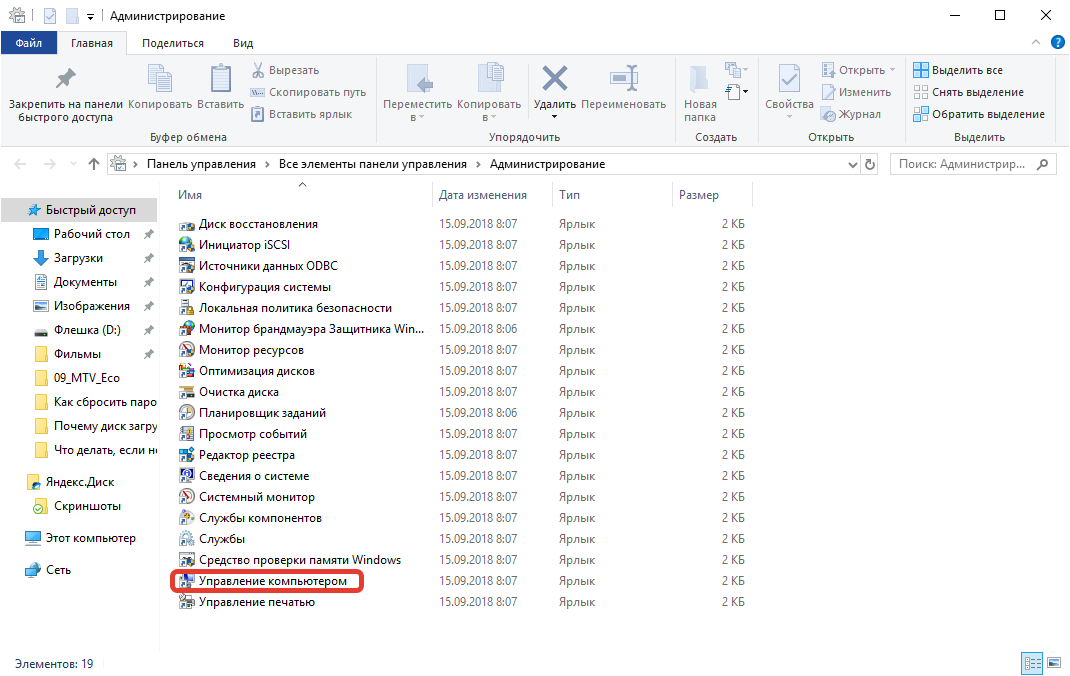Click the Свойства properties icon

789,79
